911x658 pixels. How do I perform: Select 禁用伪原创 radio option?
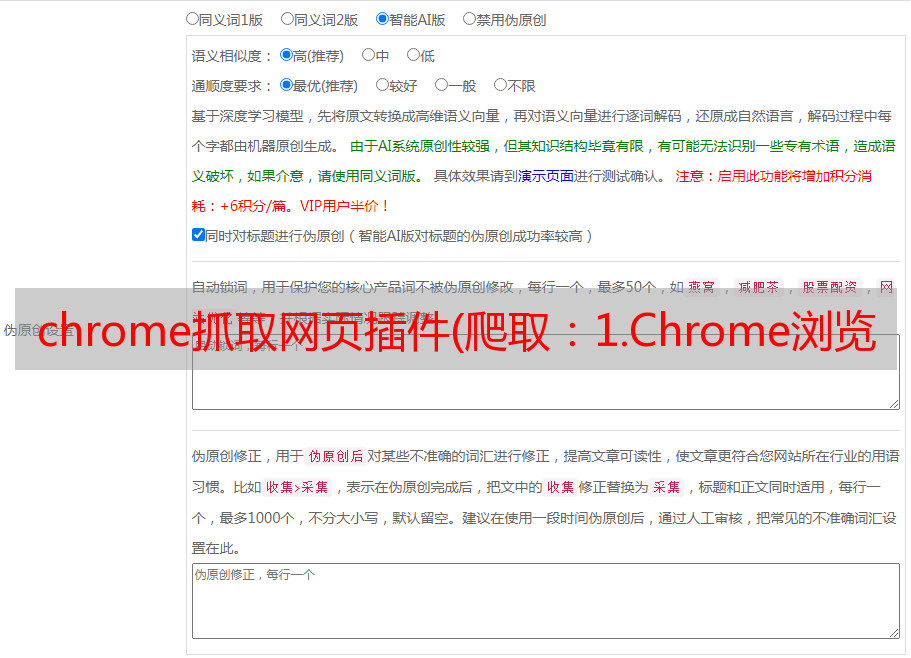[x=469, y=19]
